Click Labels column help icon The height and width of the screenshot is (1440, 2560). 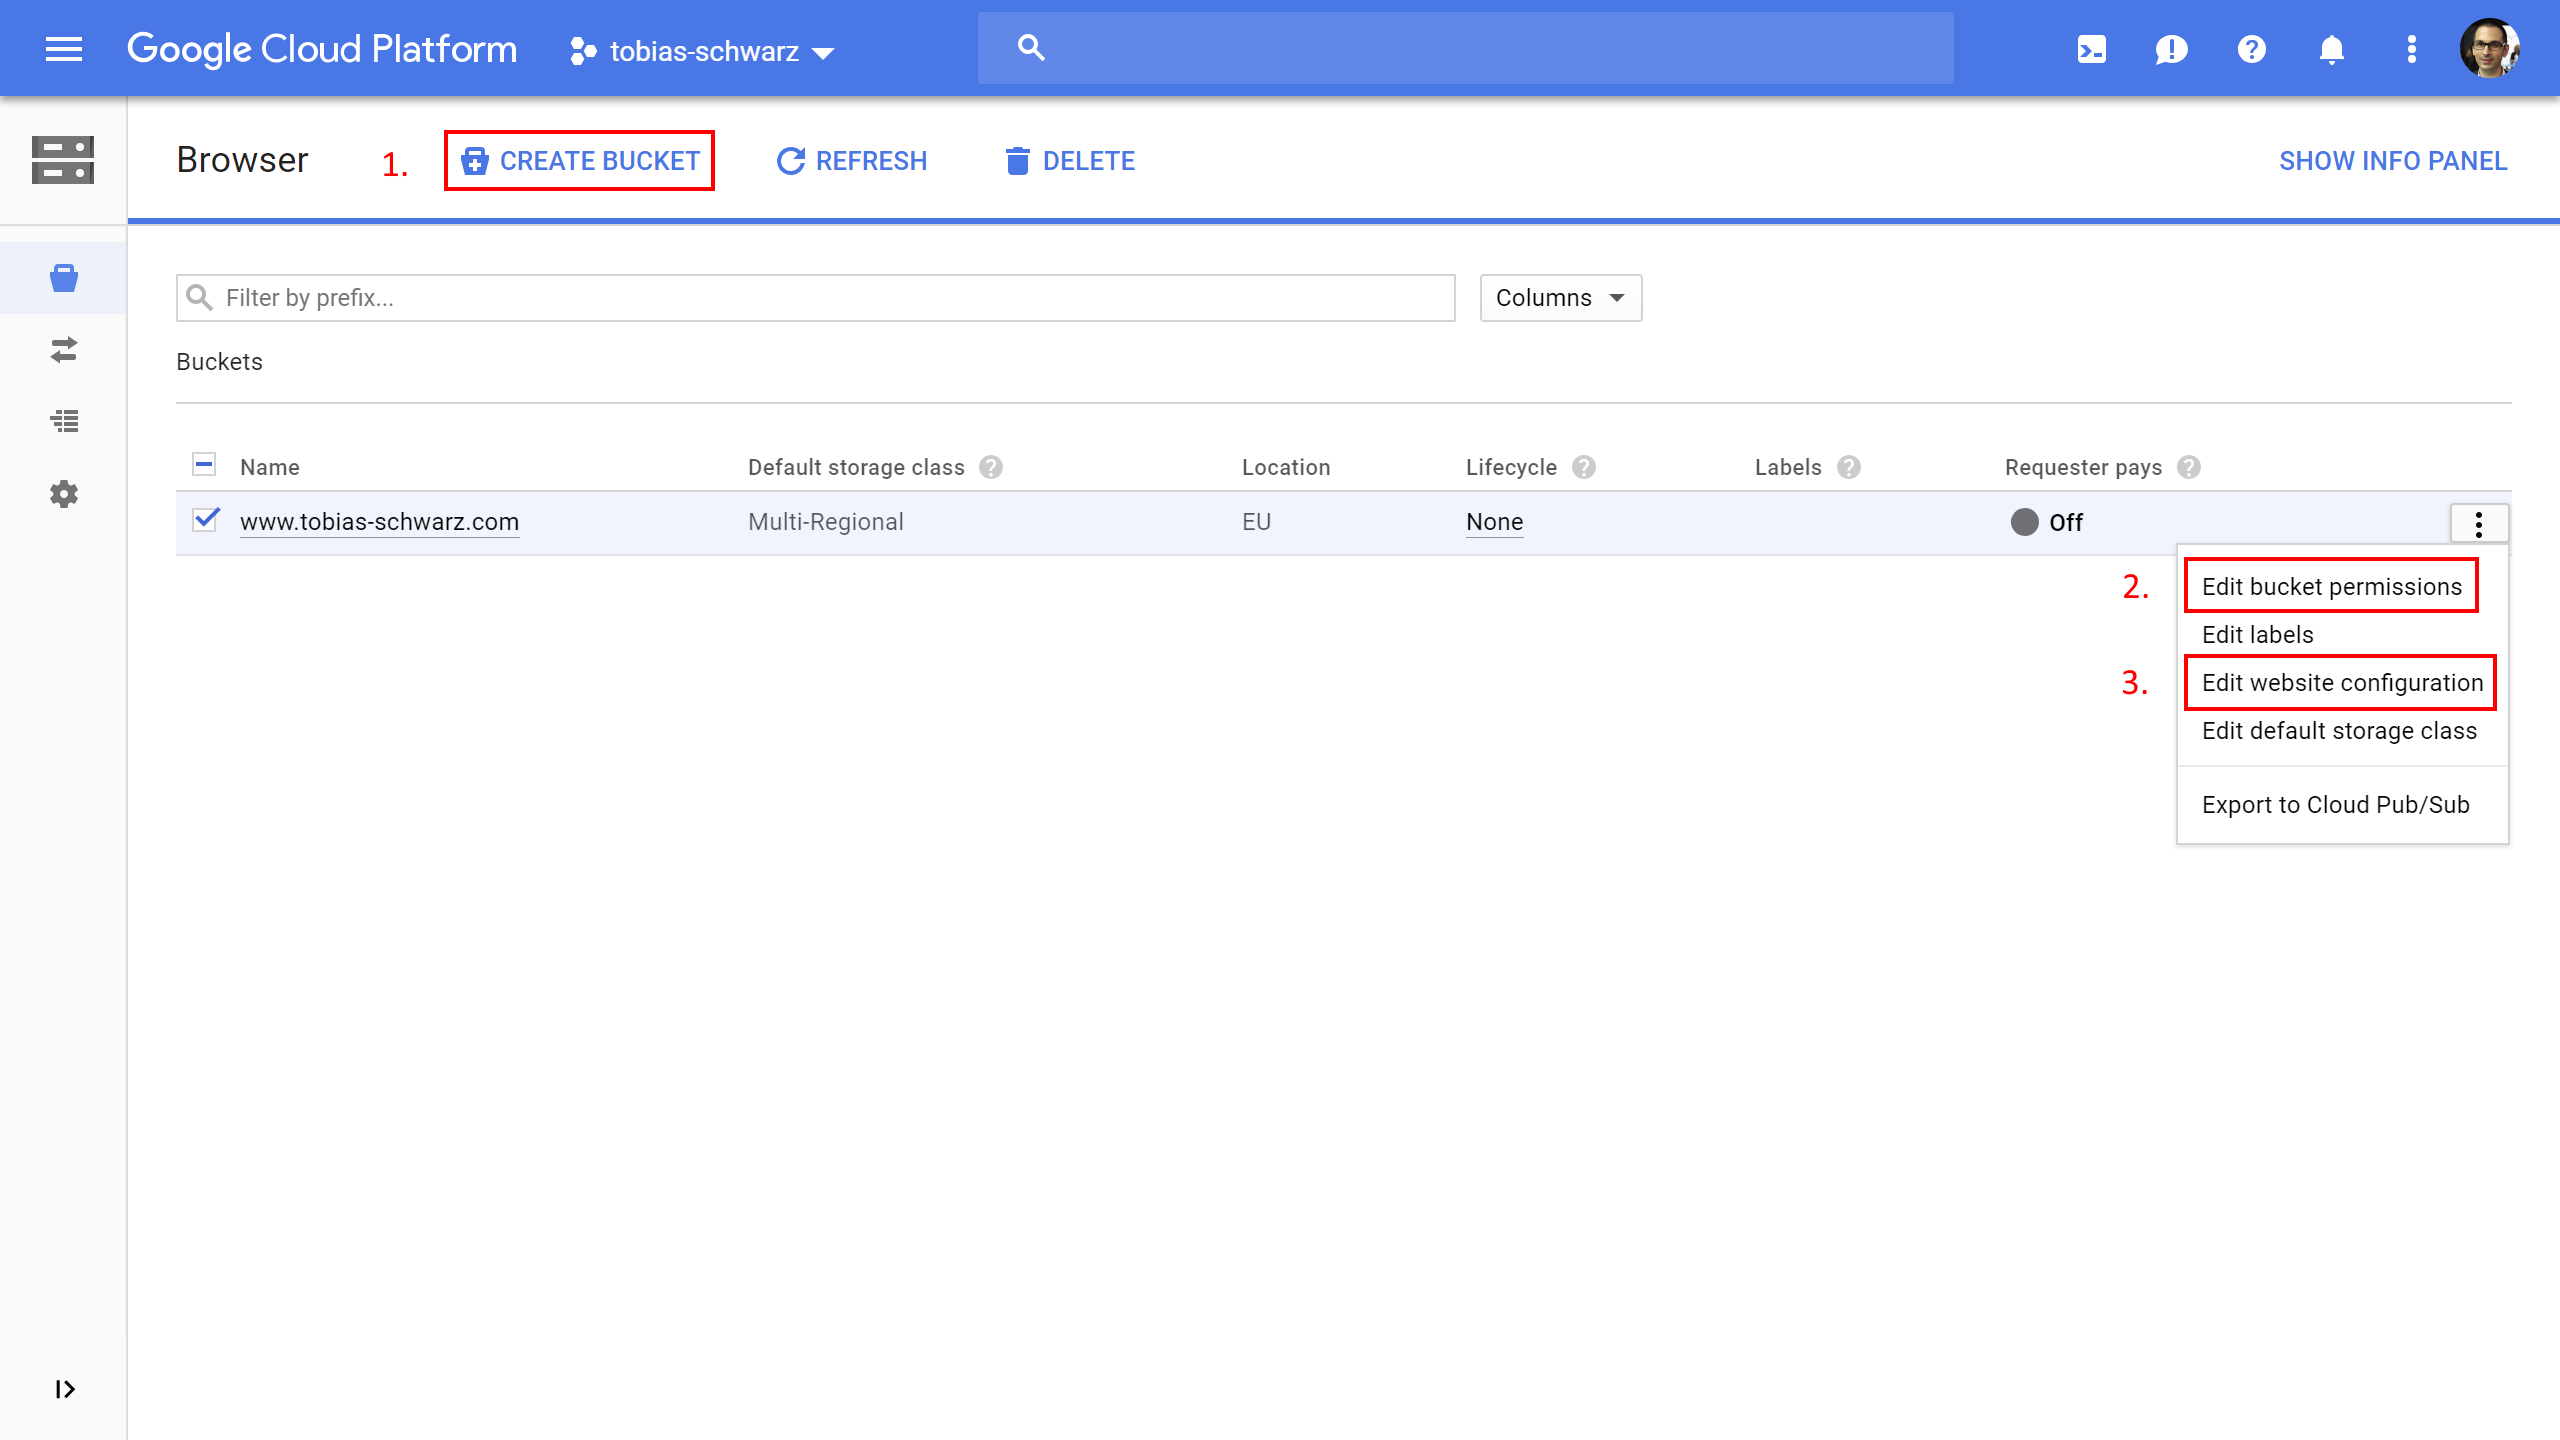pyautogui.click(x=1849, y=467)
